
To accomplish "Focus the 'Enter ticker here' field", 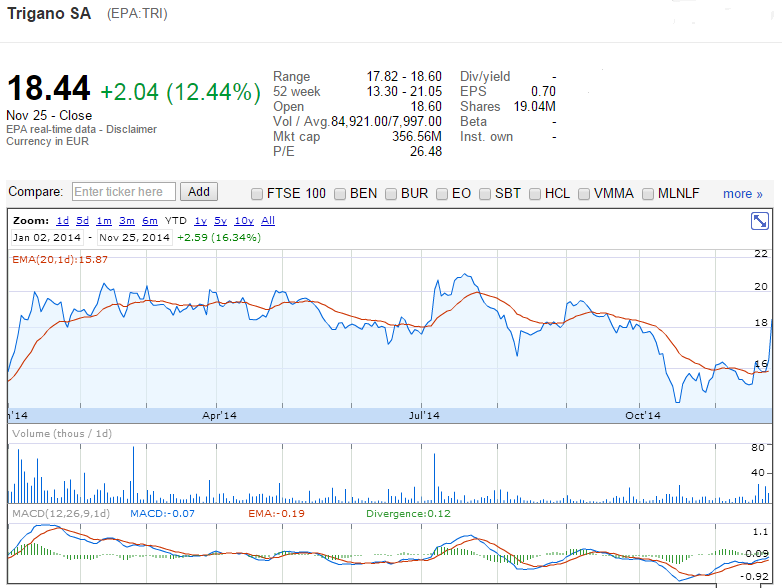I will (124, 192).
